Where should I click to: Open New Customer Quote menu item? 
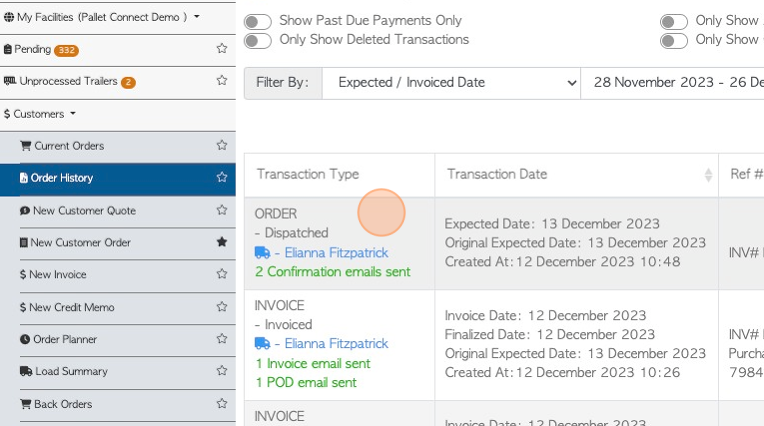84,211
